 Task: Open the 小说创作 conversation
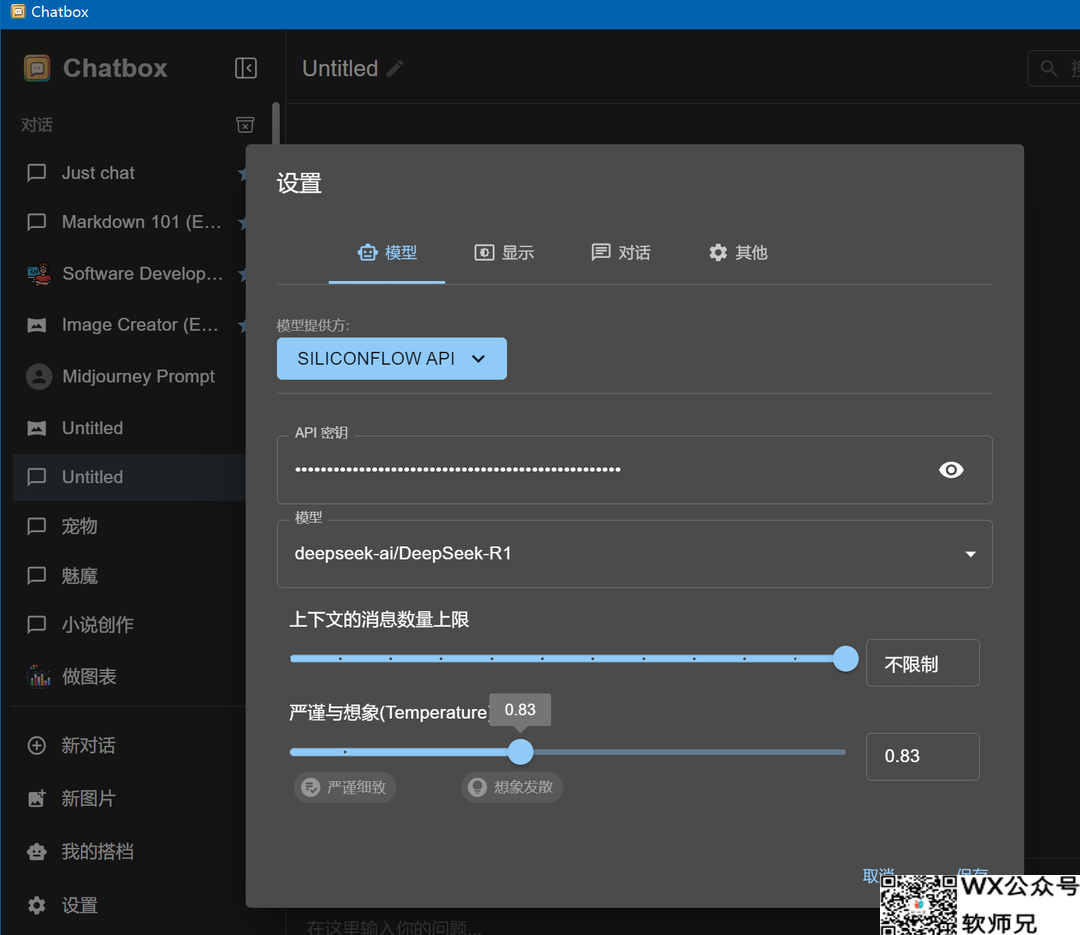point(130,624)
